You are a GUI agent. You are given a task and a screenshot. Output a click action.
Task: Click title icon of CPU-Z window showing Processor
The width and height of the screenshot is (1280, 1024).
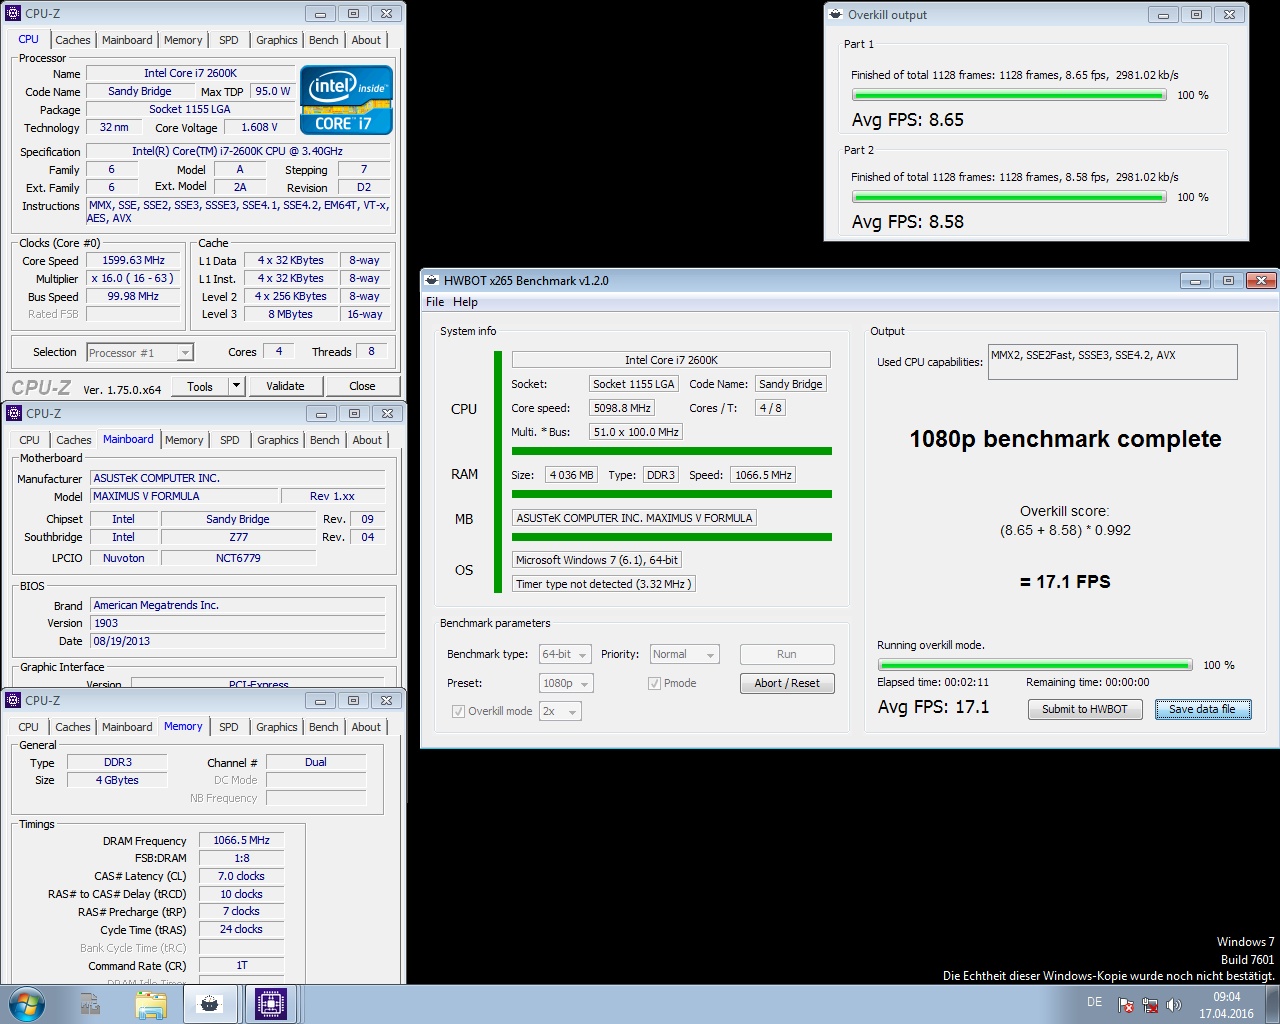click(x=13, y=13)
